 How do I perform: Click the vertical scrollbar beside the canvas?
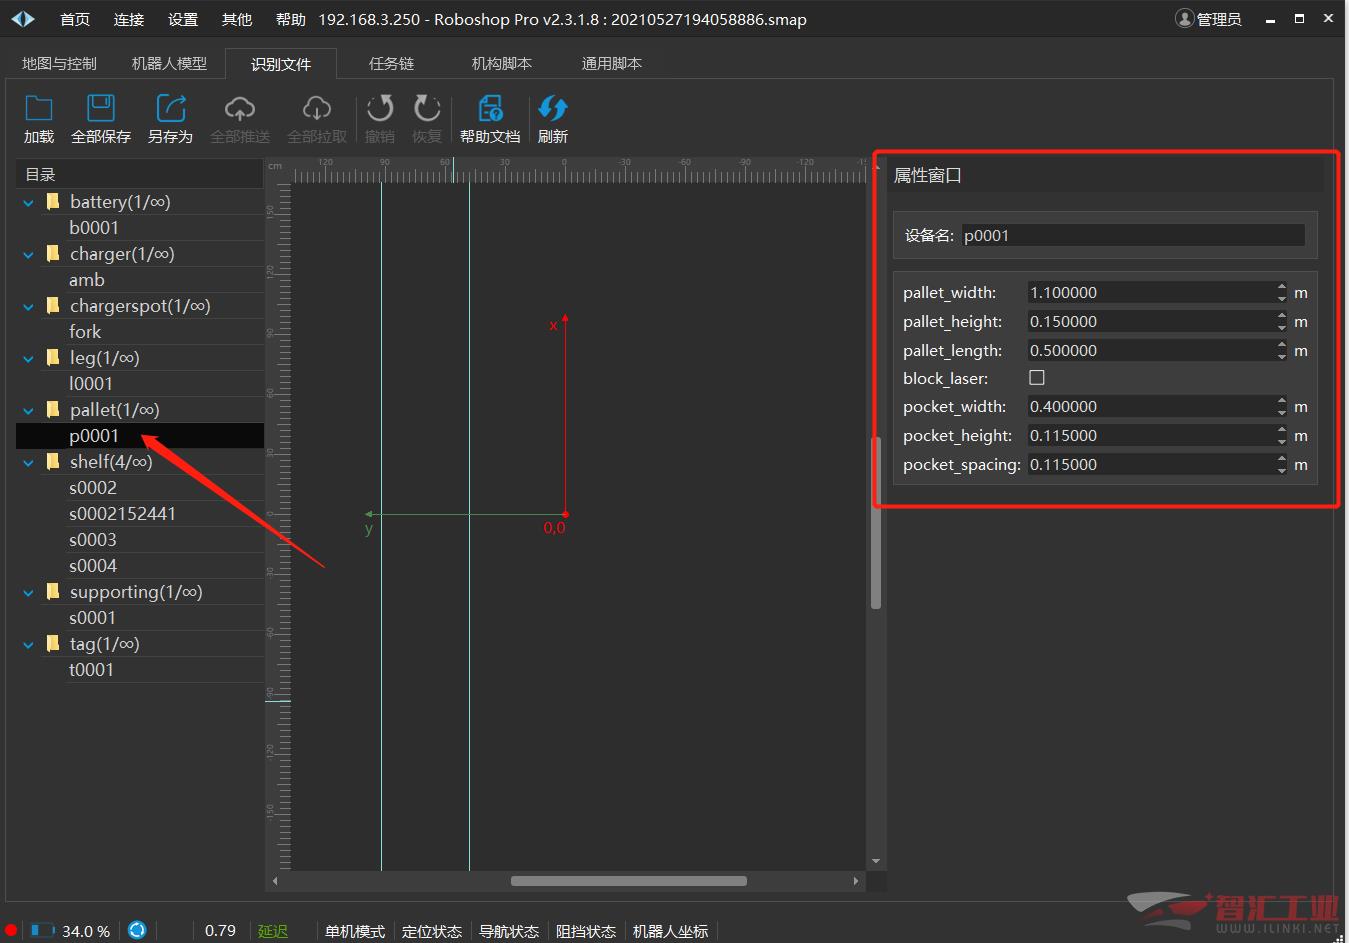[x=876, y=523]
